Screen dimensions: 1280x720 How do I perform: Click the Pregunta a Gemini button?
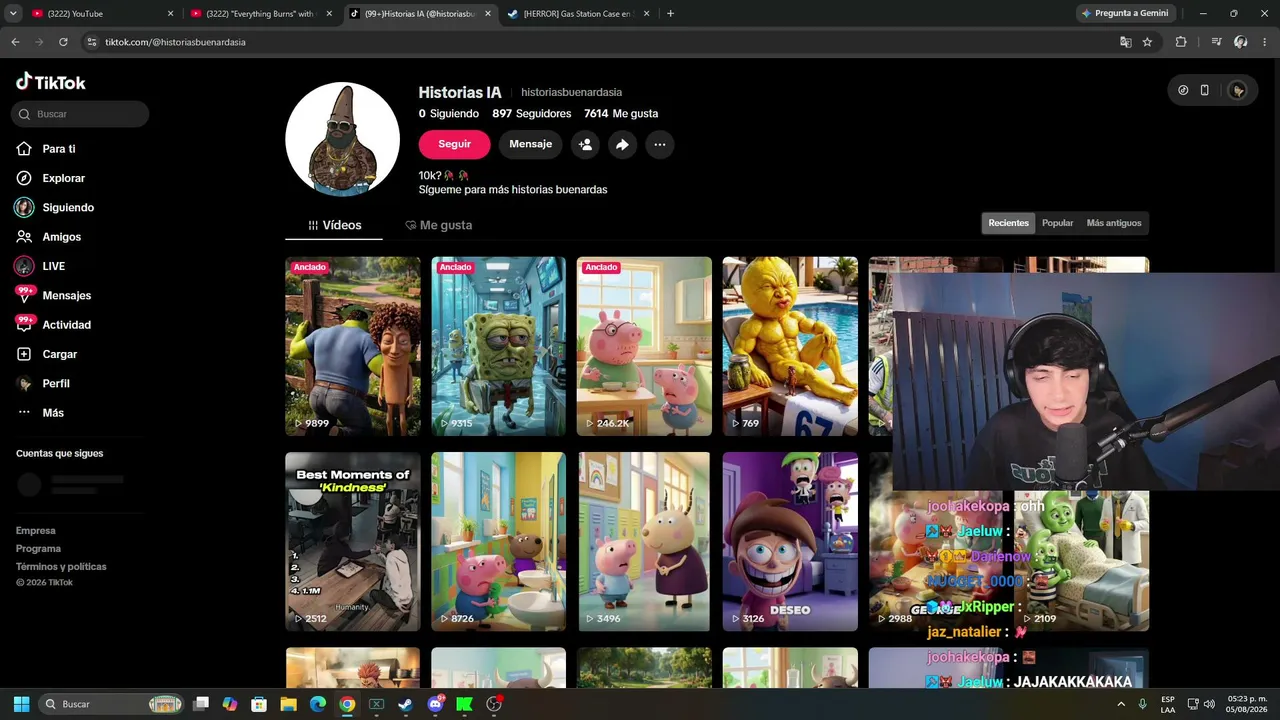[x=1124, y=14]
